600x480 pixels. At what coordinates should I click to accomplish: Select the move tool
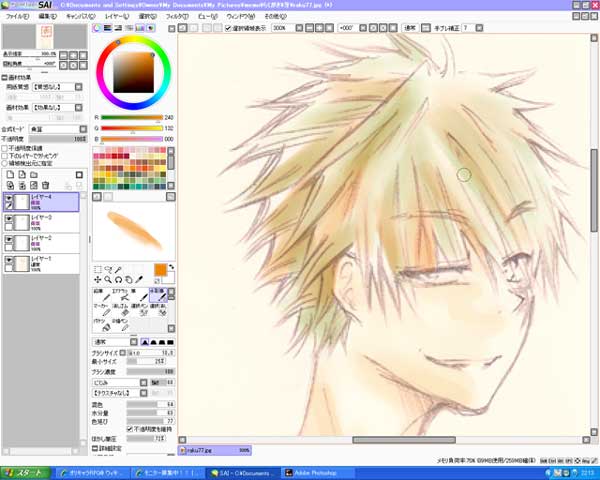pos(98,280)
